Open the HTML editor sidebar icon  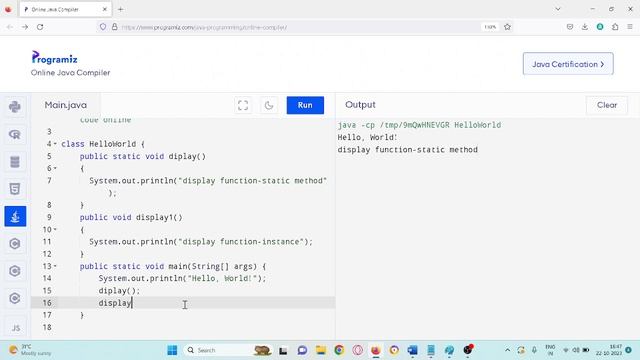[x=15, y=189]
